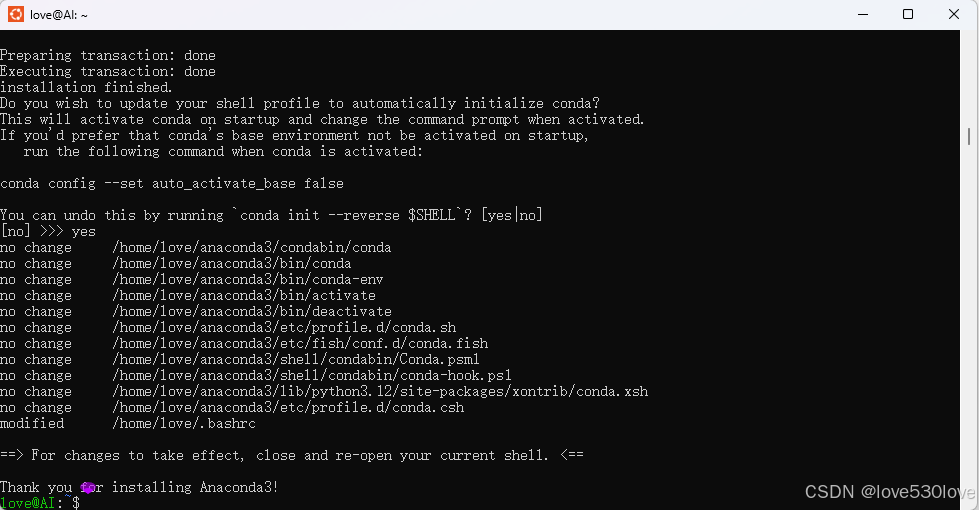The height and width of the screenshot is (510, 979).
Task: Maximize the love@AI terminal window
Action: 908,14
